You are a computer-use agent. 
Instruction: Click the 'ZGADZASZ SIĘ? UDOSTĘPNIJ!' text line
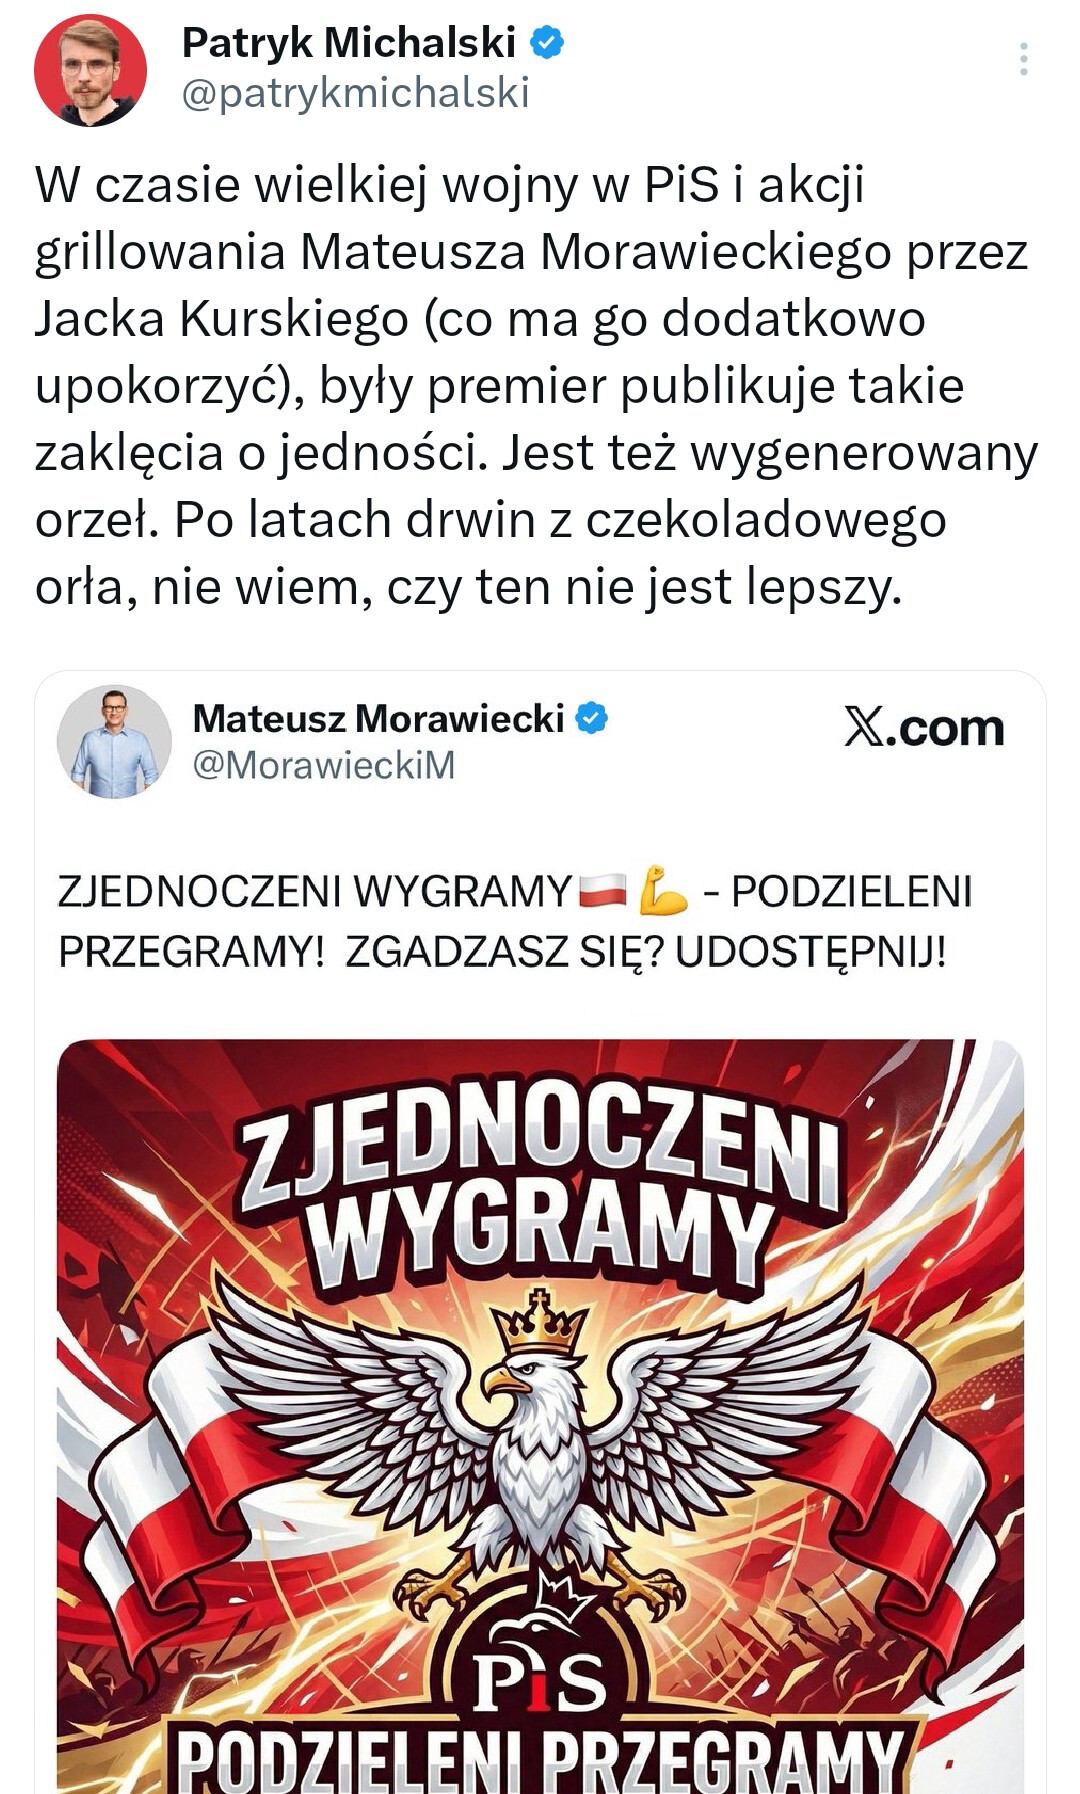coord(645,952)
